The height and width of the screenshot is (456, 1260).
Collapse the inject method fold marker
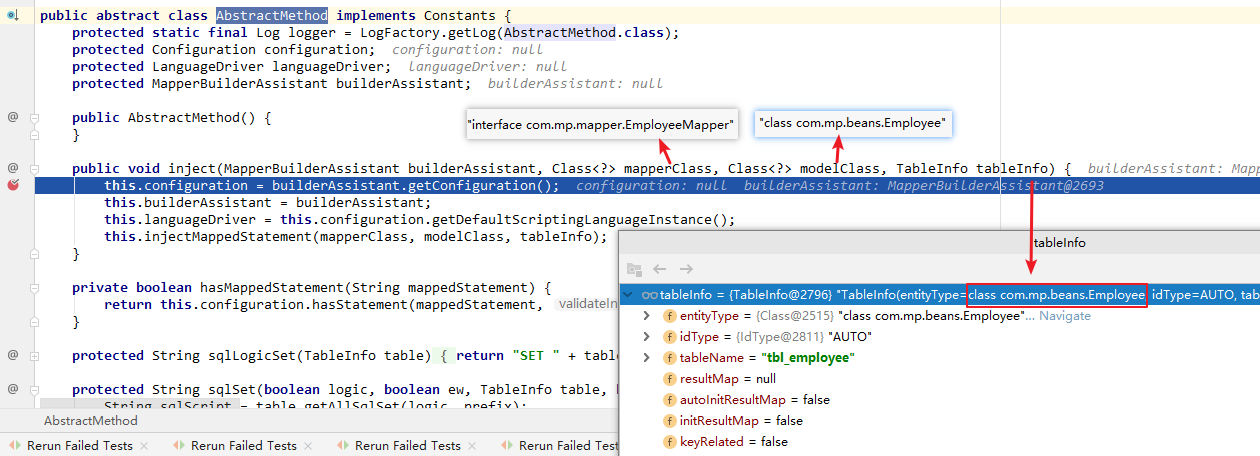[x=33, y=168]
